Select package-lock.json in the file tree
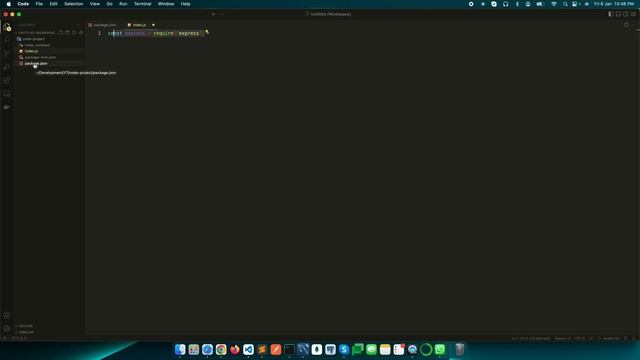Image resolution: width=640 pixels, height=360 pixels. [x=50, y=57]
